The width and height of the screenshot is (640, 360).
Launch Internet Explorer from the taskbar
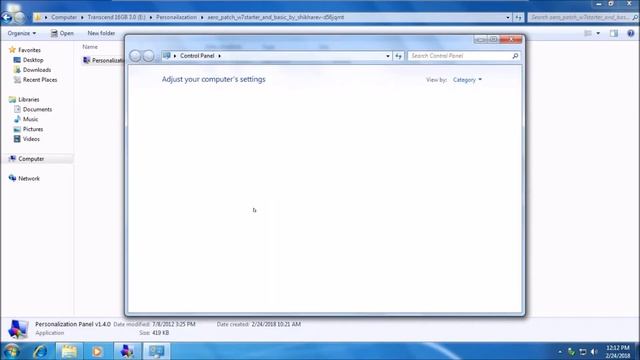(40, 351)
